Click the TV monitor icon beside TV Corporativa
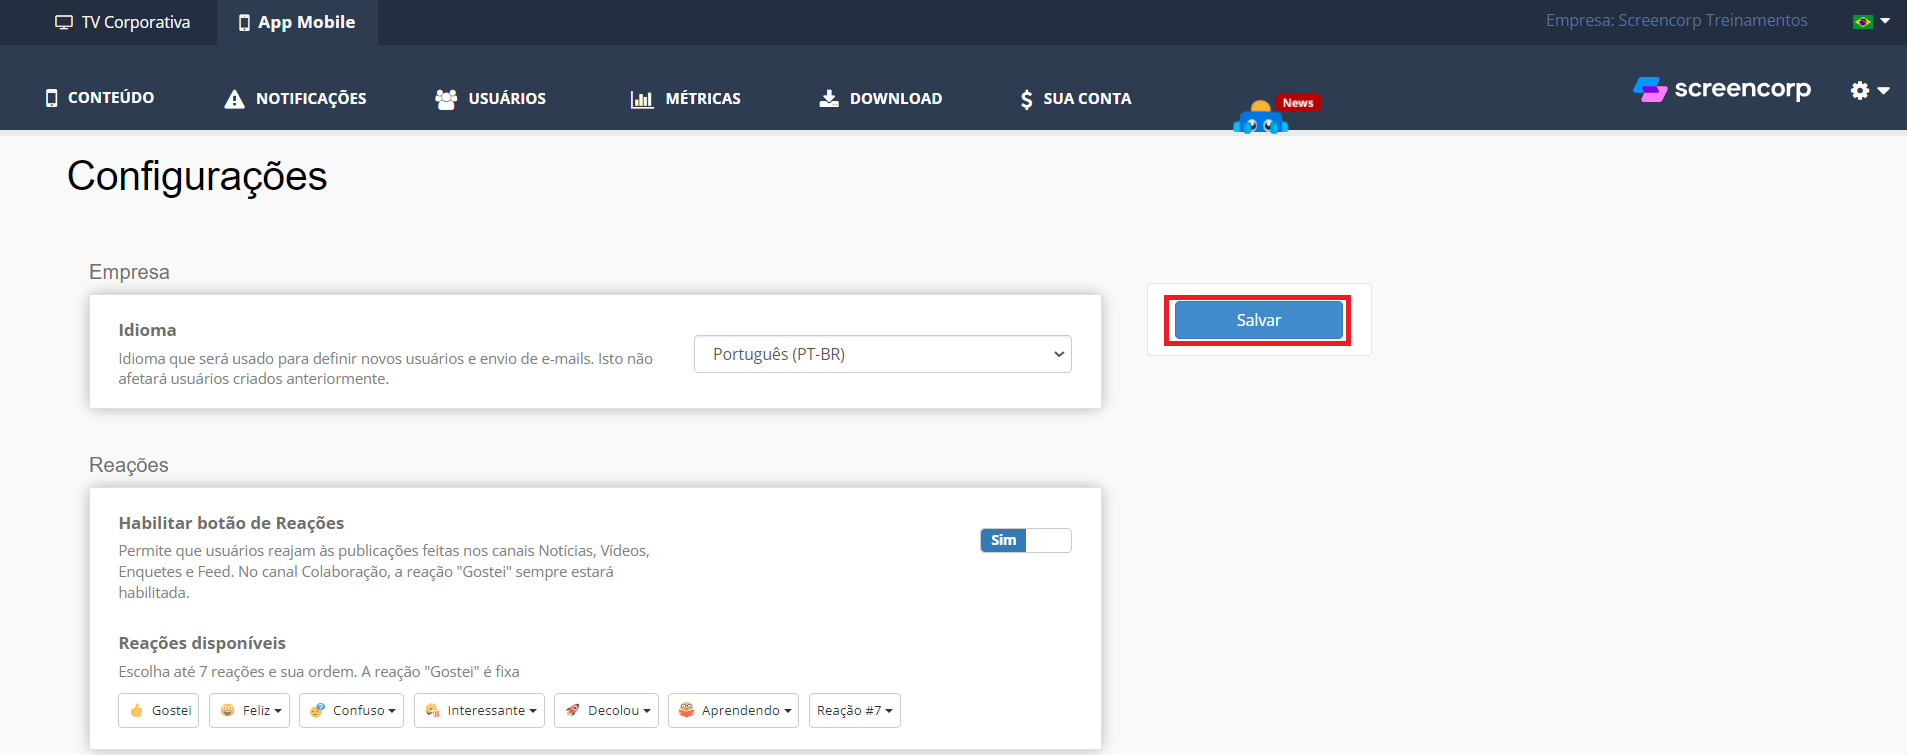Image resolution: width=1907 pixels, height=755 pixels. coord(64,22)
